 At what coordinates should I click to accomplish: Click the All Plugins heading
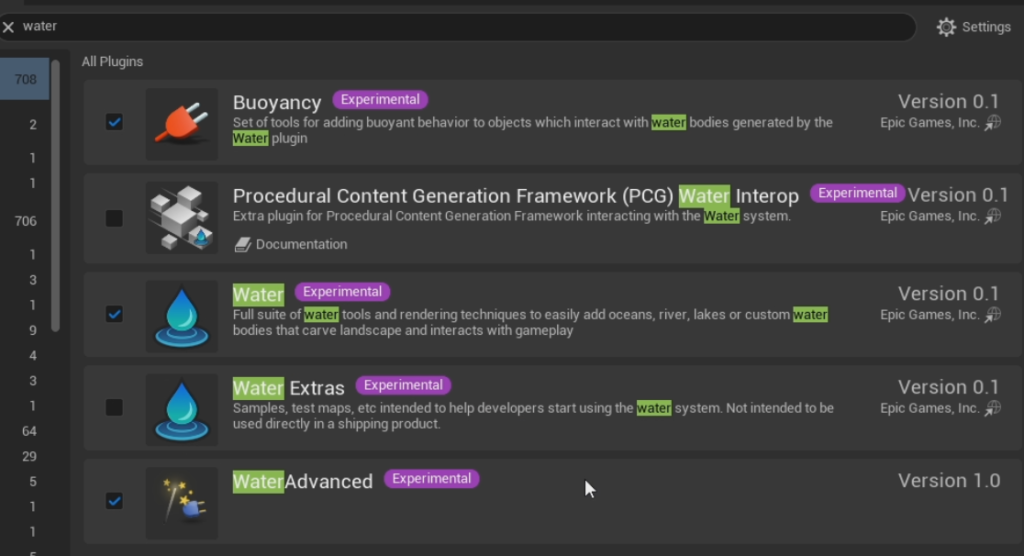coord(112,61)
